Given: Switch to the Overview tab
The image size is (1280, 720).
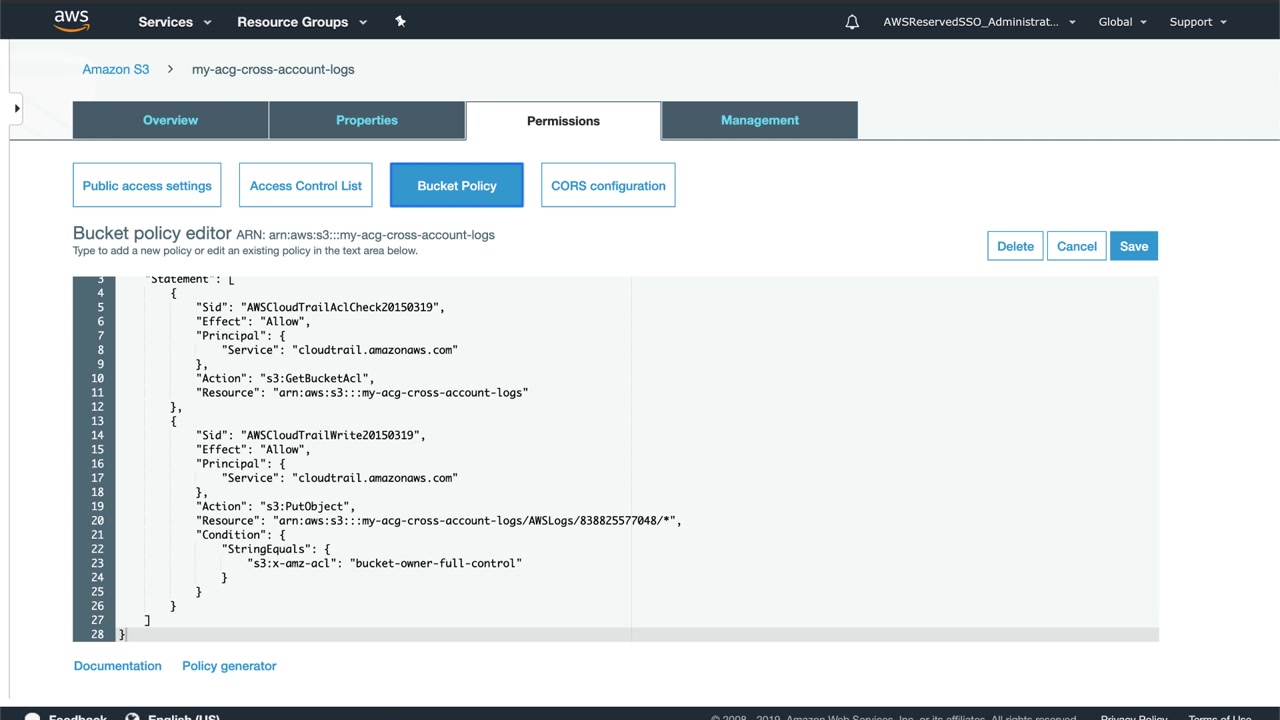Looking at the screenshot, I should pyautogui.click(x=170, y=120).
